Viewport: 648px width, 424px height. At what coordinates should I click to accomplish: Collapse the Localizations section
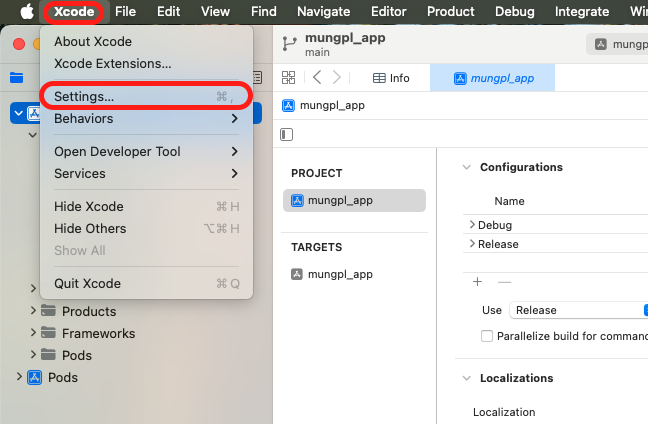tap(467, 378)
